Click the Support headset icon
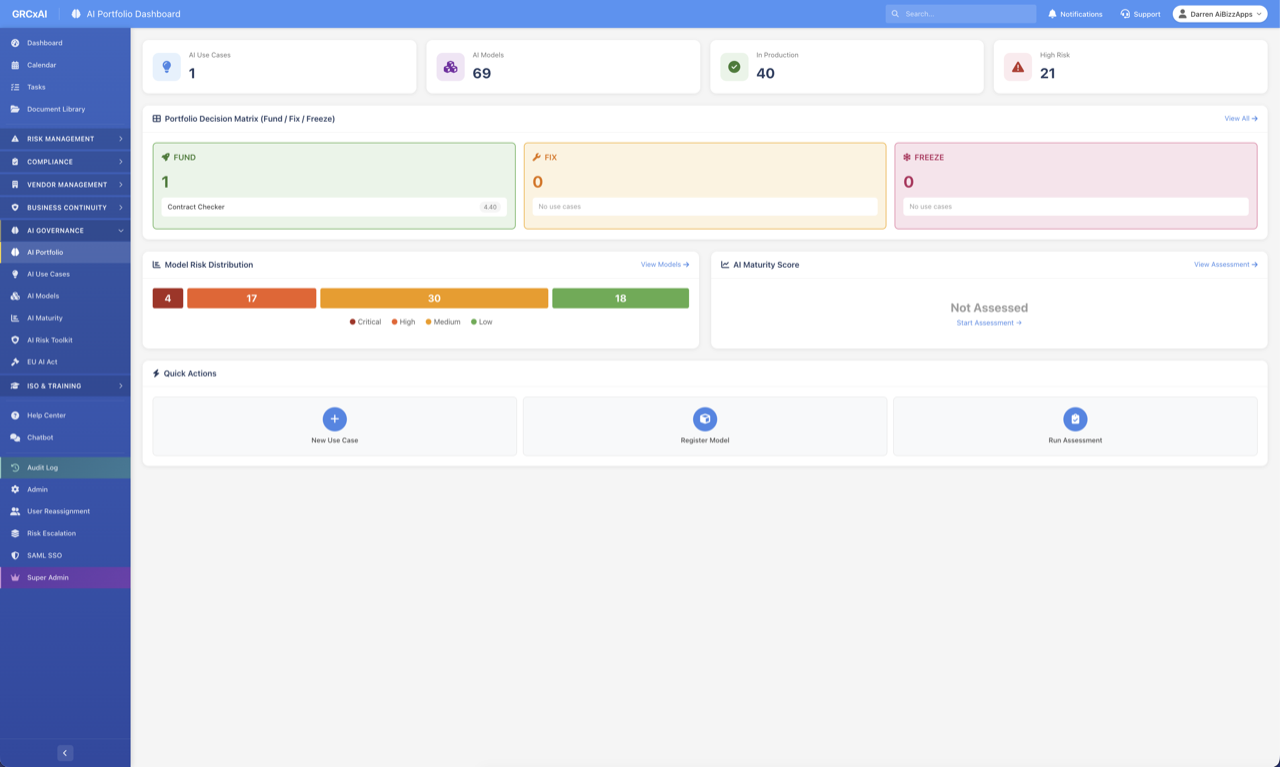Screen dimensions: 1280x767 1125,14
